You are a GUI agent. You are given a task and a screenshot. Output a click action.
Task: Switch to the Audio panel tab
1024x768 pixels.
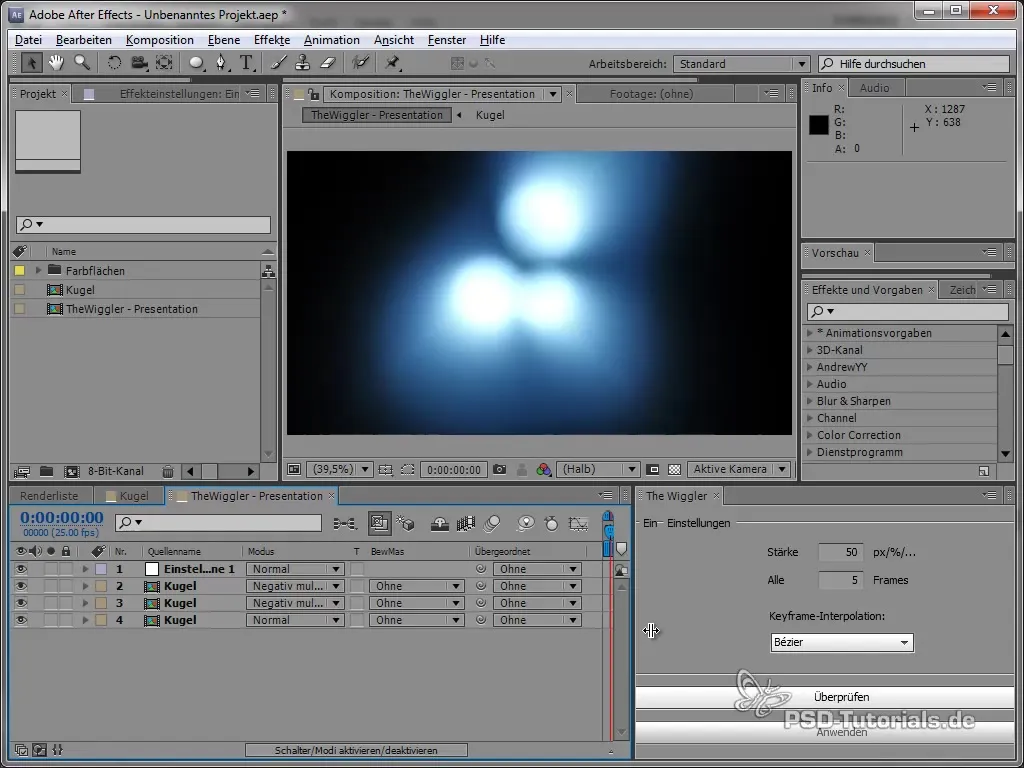[874, 88]
